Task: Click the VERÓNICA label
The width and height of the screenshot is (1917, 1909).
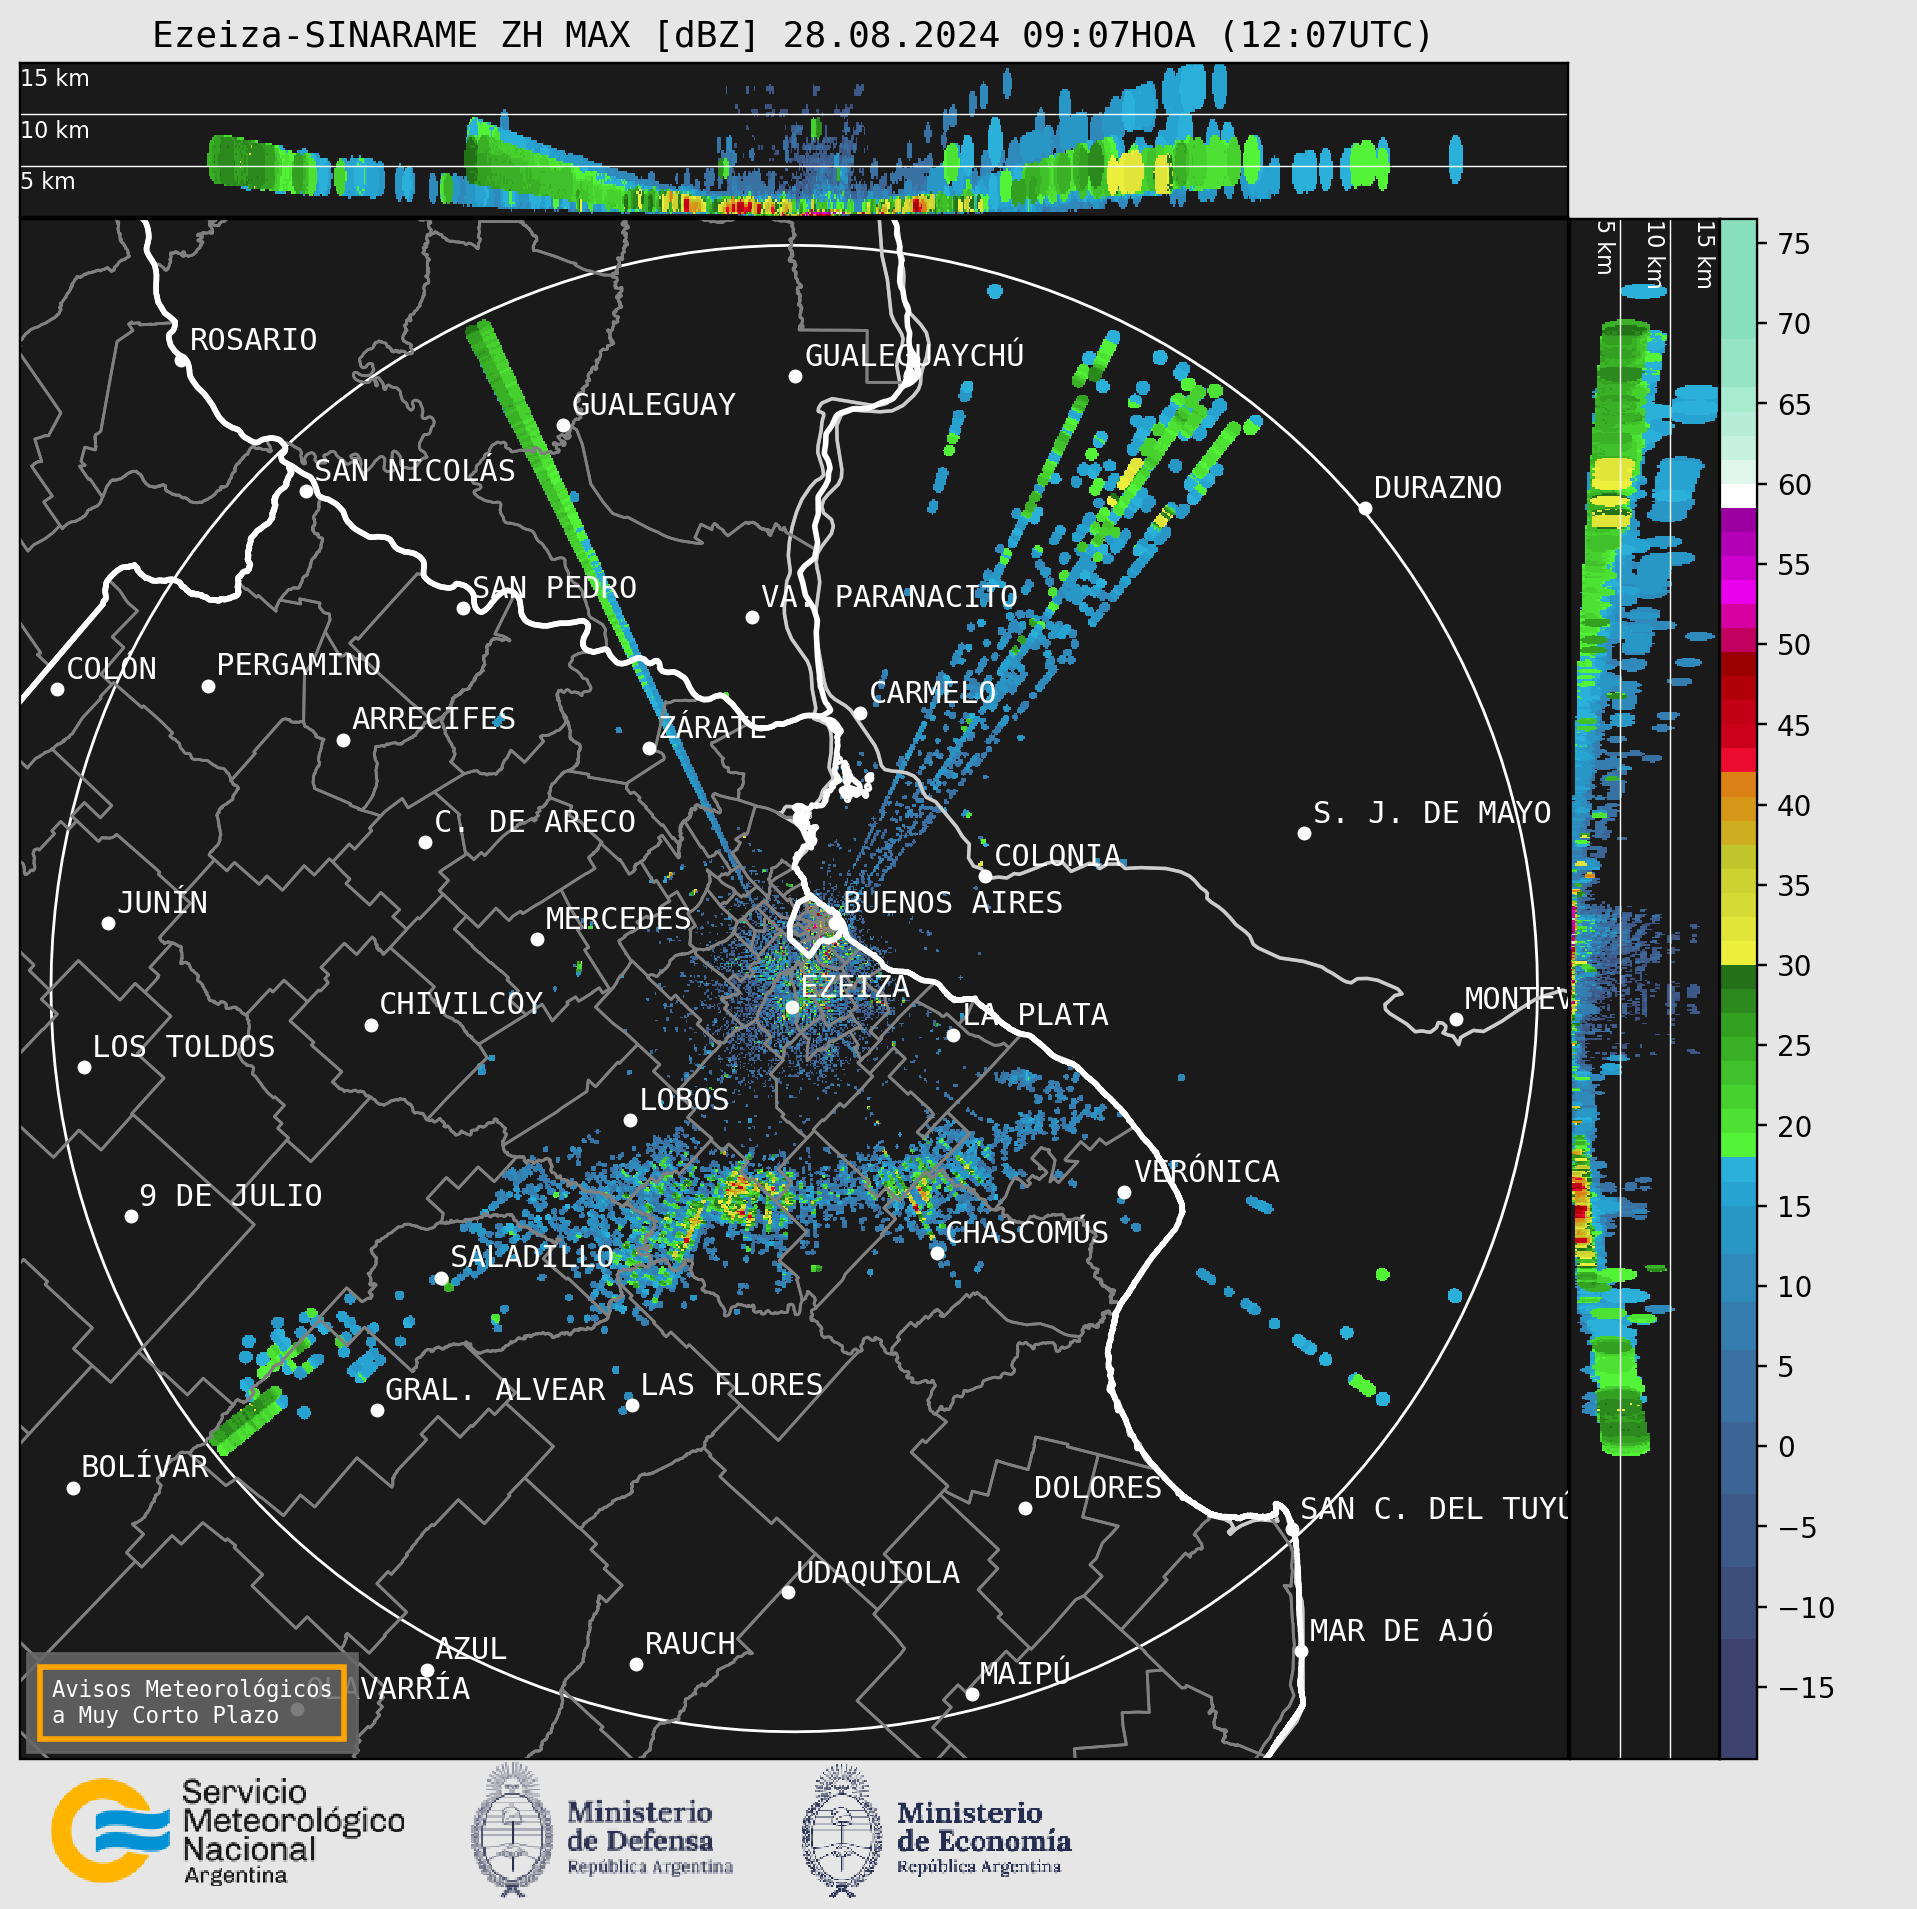Action: [1206, 1172]
